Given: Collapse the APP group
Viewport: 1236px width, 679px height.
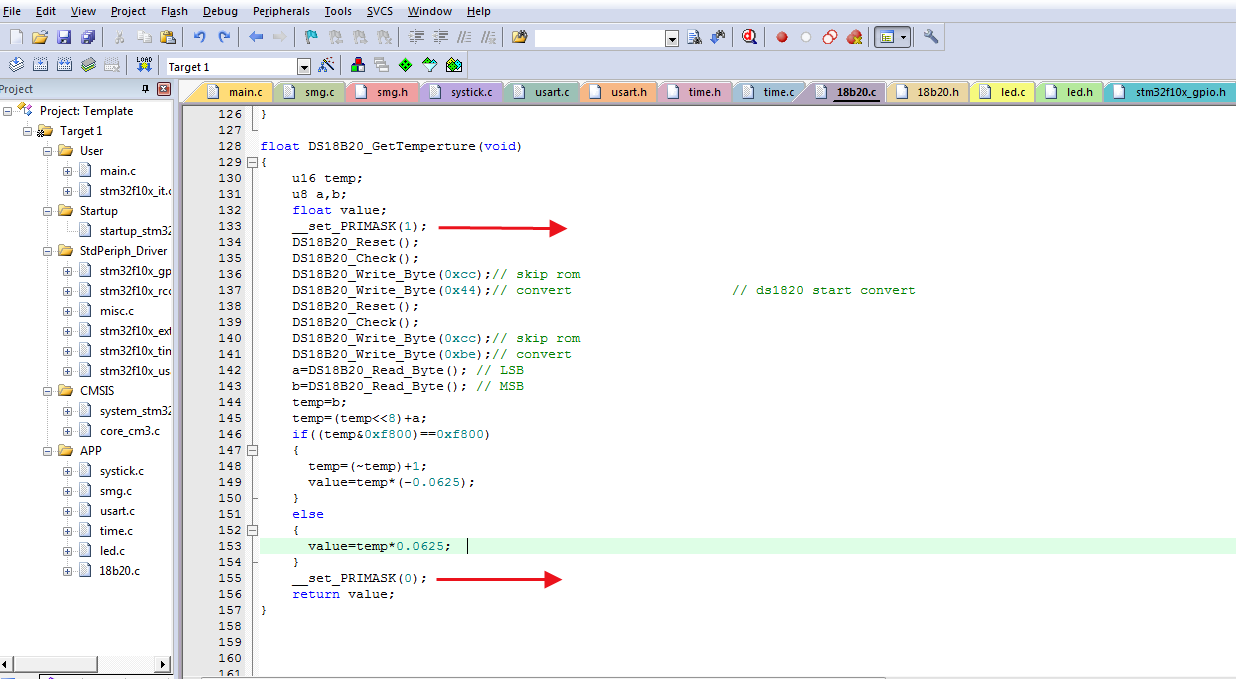Looking at the screenshot, I should pyautogui.click(x=47, y=451).
